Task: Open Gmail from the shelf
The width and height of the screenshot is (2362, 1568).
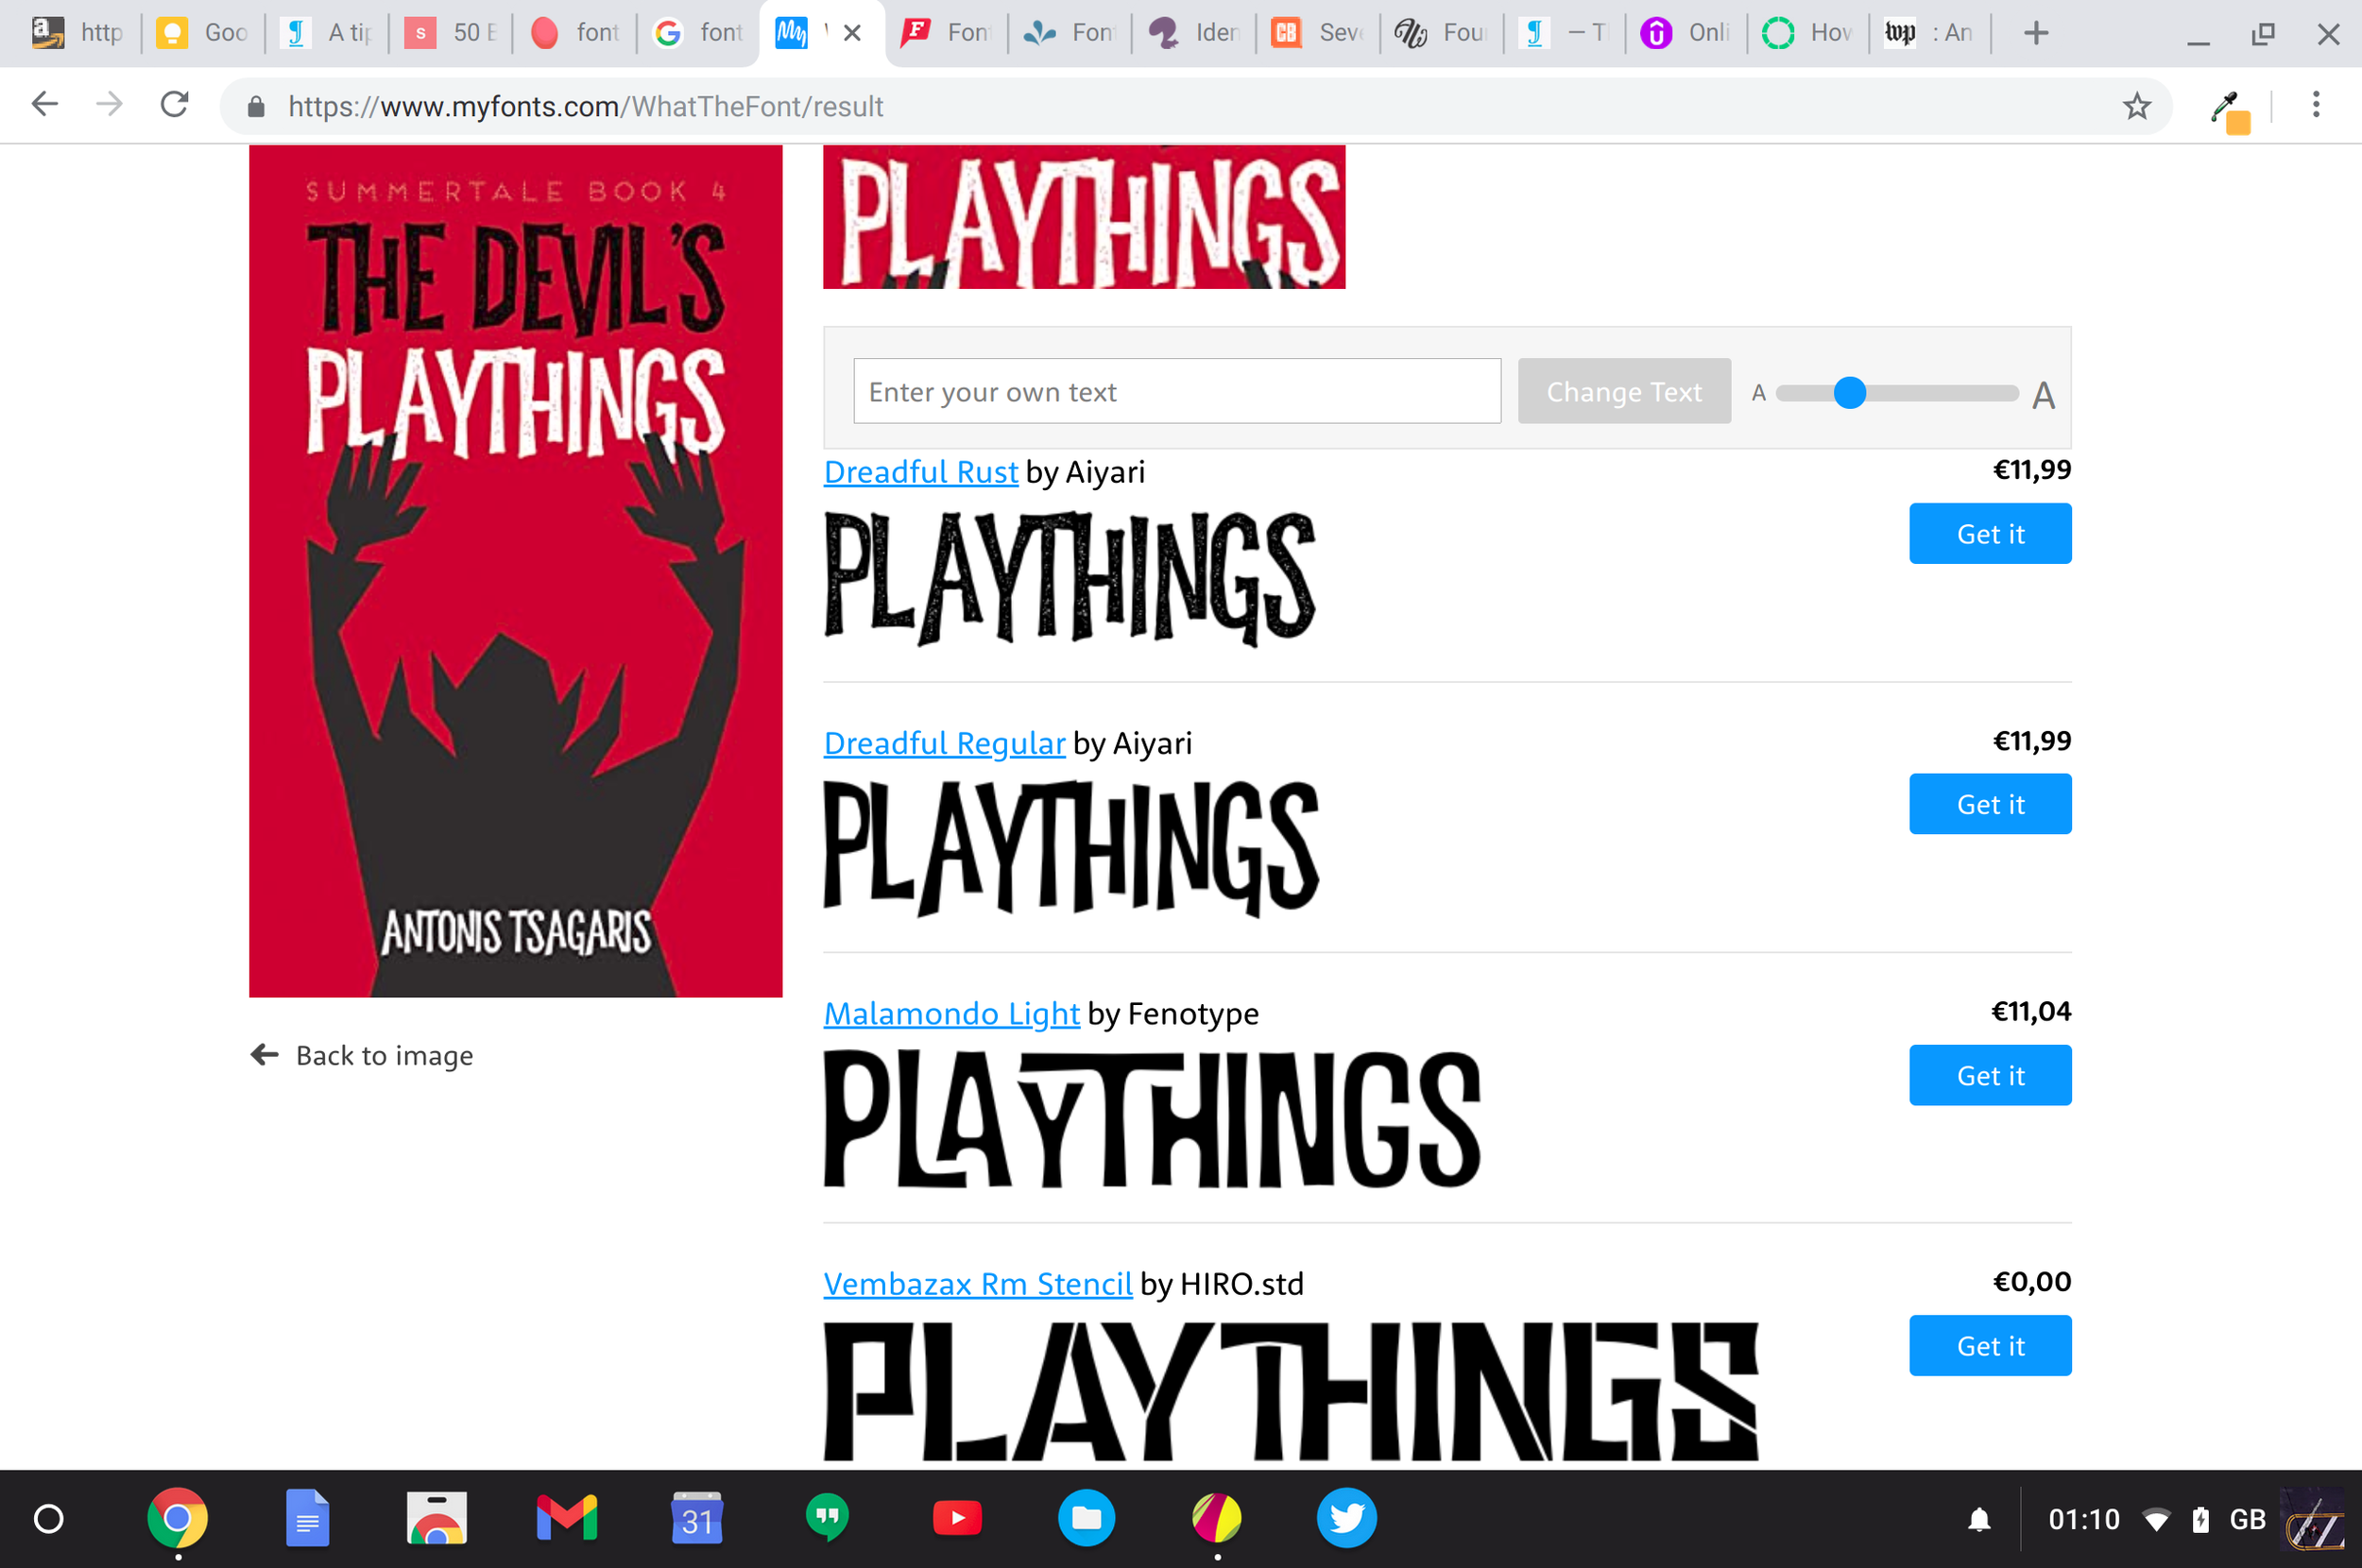Action: (x=567, y=1518)
